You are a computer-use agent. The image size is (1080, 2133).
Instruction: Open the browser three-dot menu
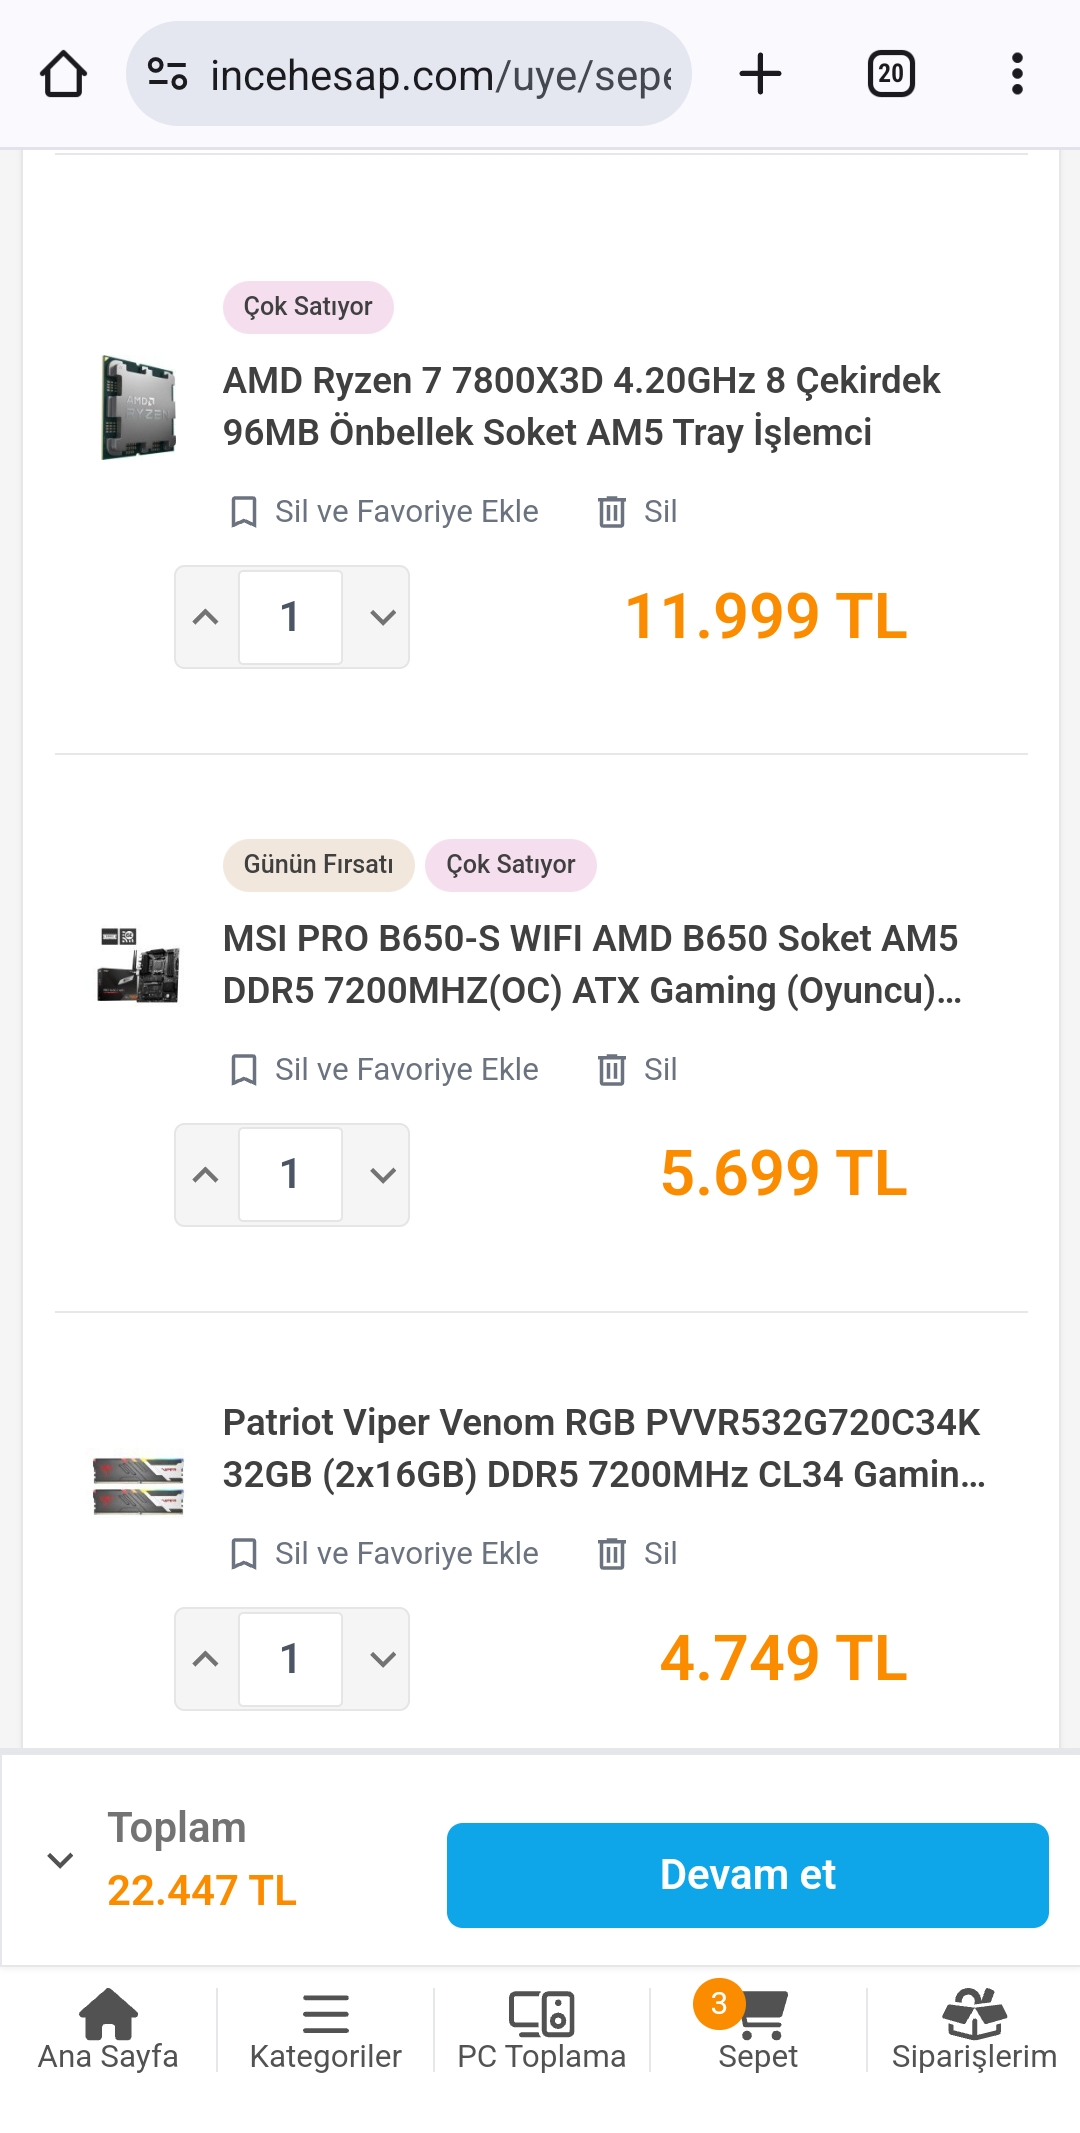1017,74
